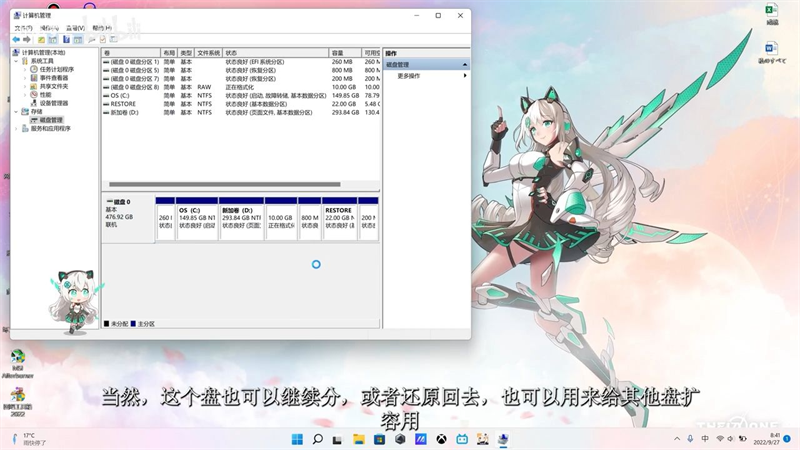The image size is (800, 450).
Task: Click the blue Back arrow in toolbar
Action: pyautogui.click(x=16, y=39)
